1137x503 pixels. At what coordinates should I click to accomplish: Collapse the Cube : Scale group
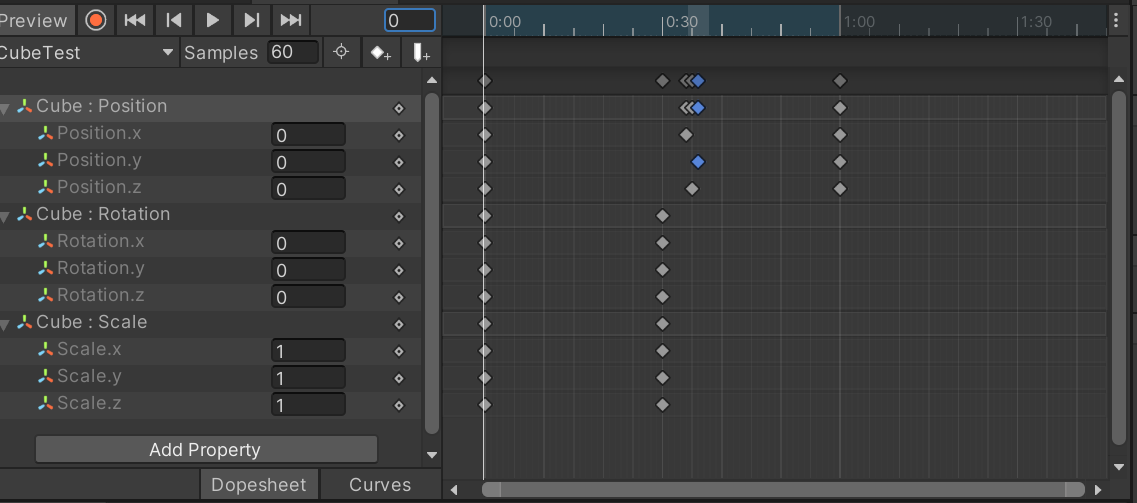(5, 325)
